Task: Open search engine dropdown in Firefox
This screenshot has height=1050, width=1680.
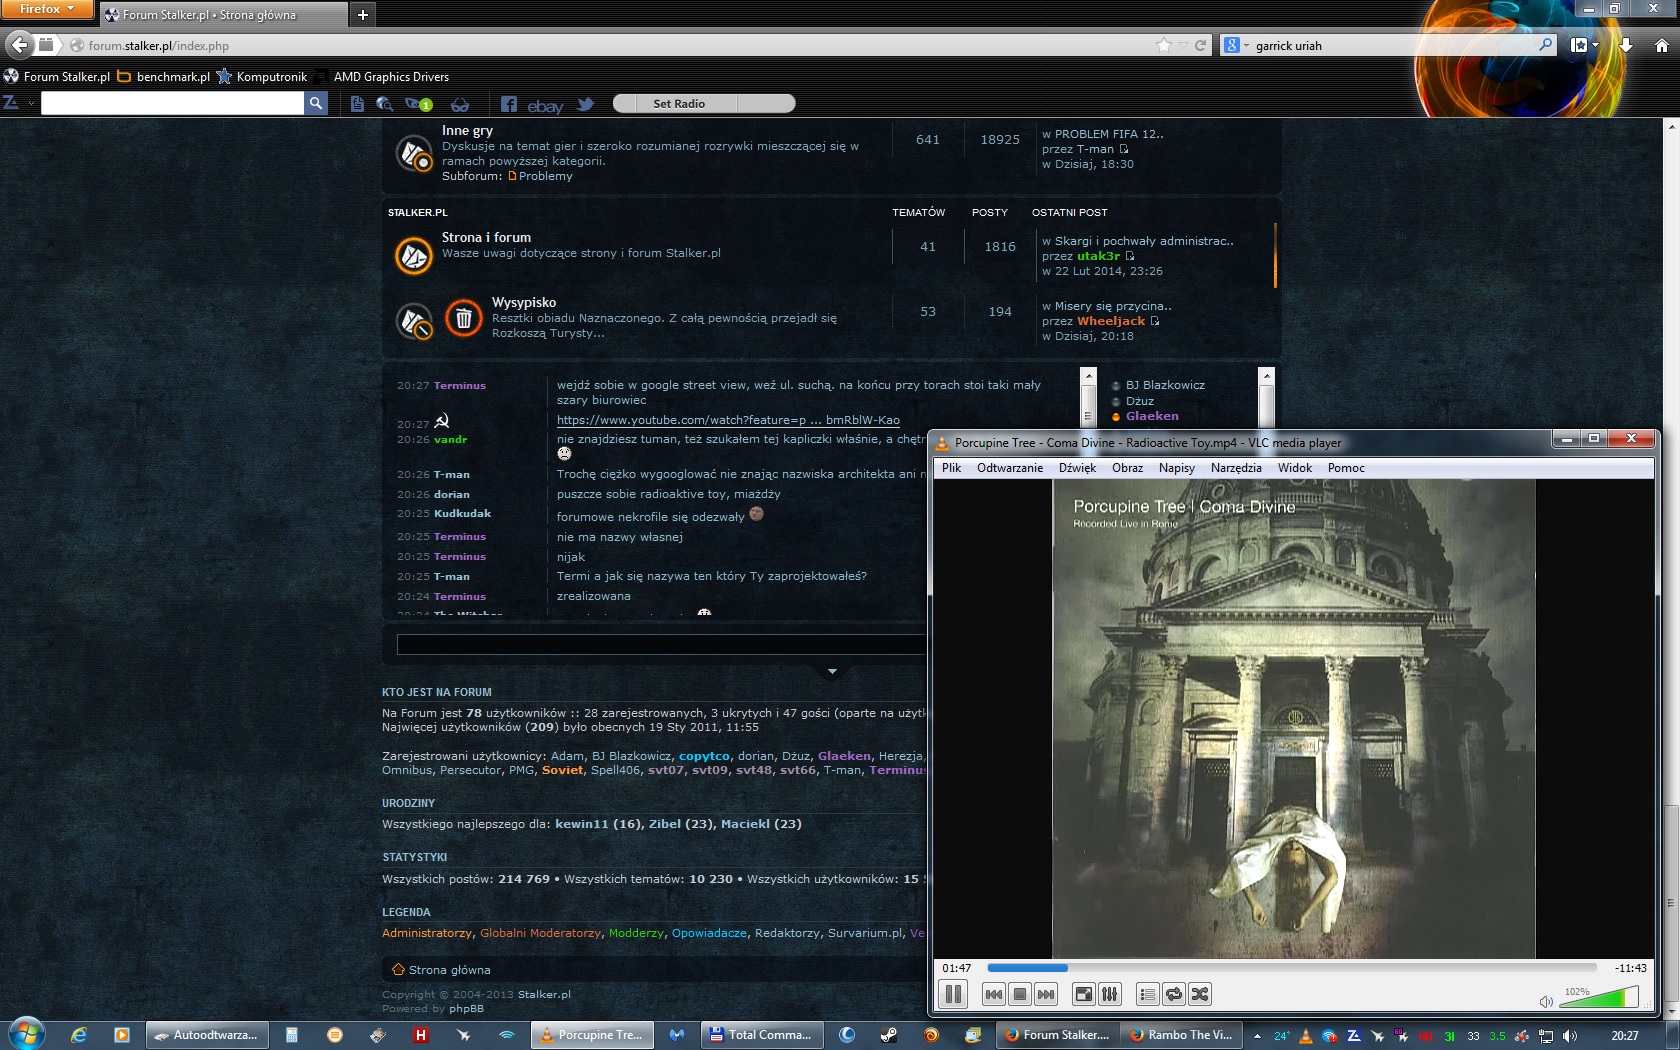Action: 1237,45
